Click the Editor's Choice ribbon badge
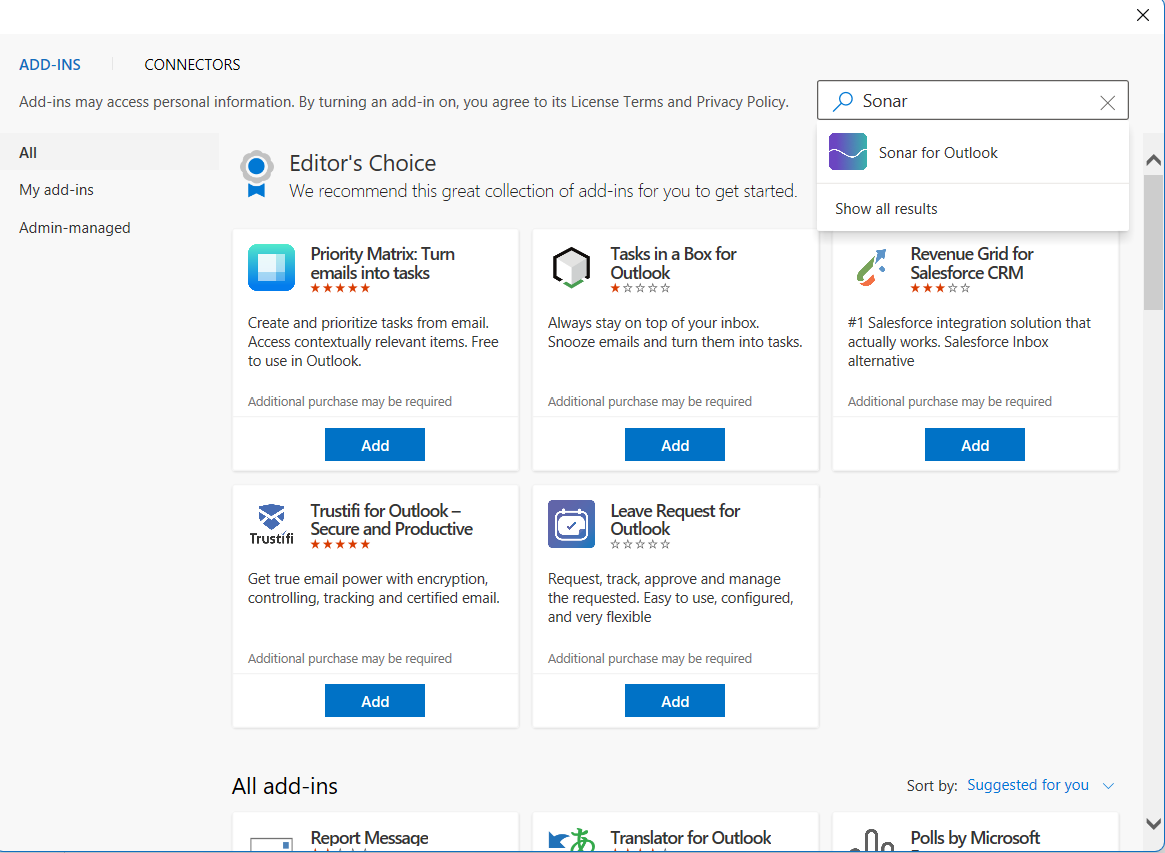Viewport: 1165px width, 853px height. 257,173
